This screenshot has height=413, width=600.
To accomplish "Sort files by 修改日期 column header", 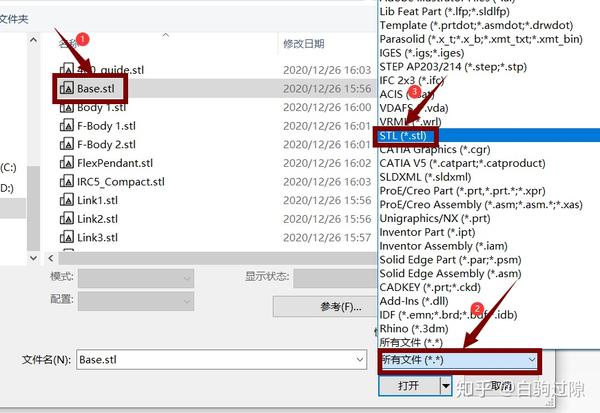I will click(304, 44).
